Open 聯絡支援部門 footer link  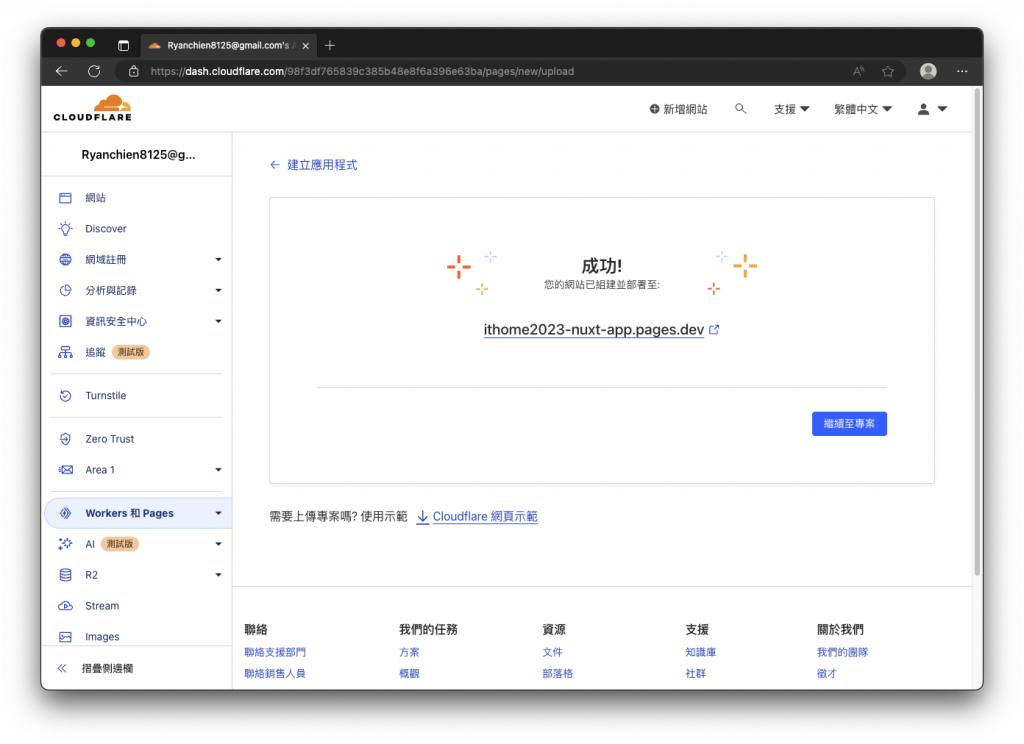tap(275, 652)
